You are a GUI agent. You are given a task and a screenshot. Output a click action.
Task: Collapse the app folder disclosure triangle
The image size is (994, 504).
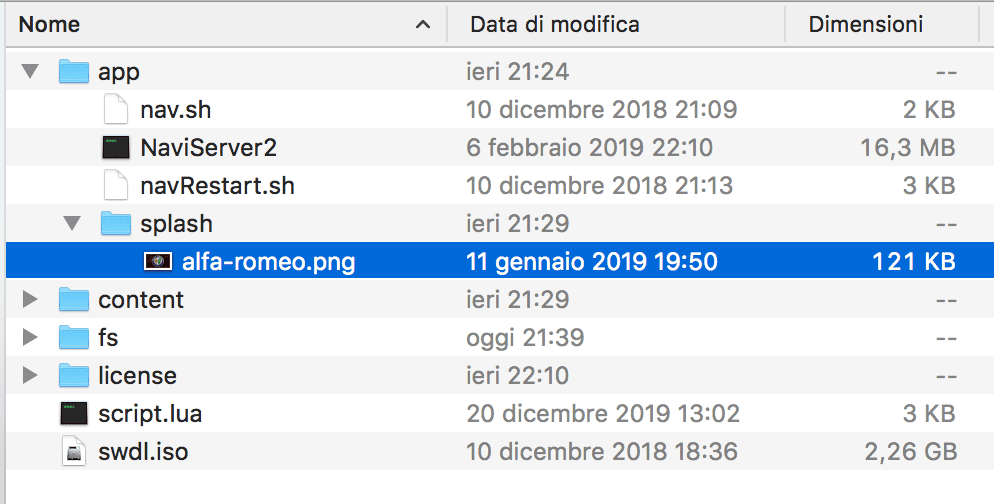click(x=30, y=72)
